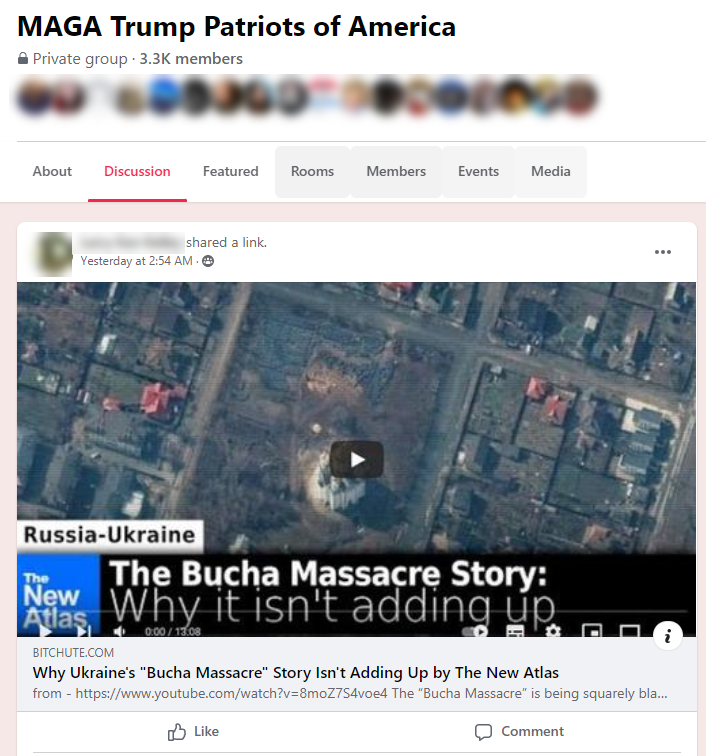
Task: Switch to the About tab
Action: (52, 171)
